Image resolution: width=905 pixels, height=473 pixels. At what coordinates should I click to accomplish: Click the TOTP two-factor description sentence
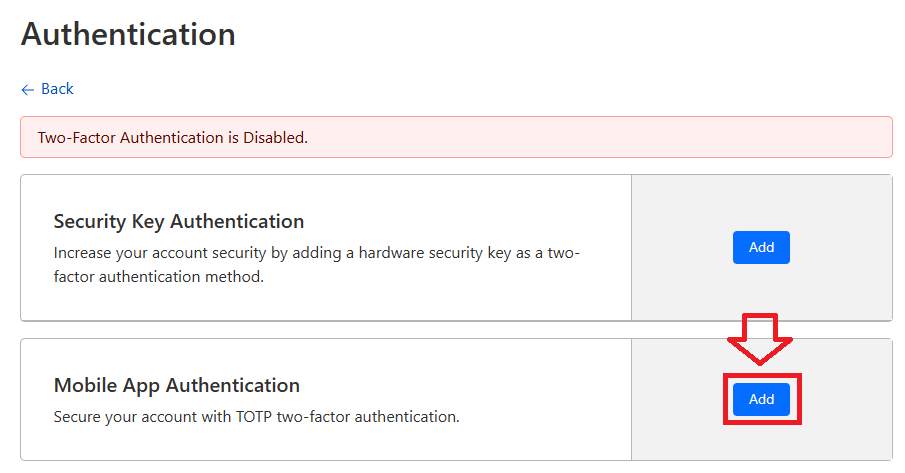coord(256,415)
